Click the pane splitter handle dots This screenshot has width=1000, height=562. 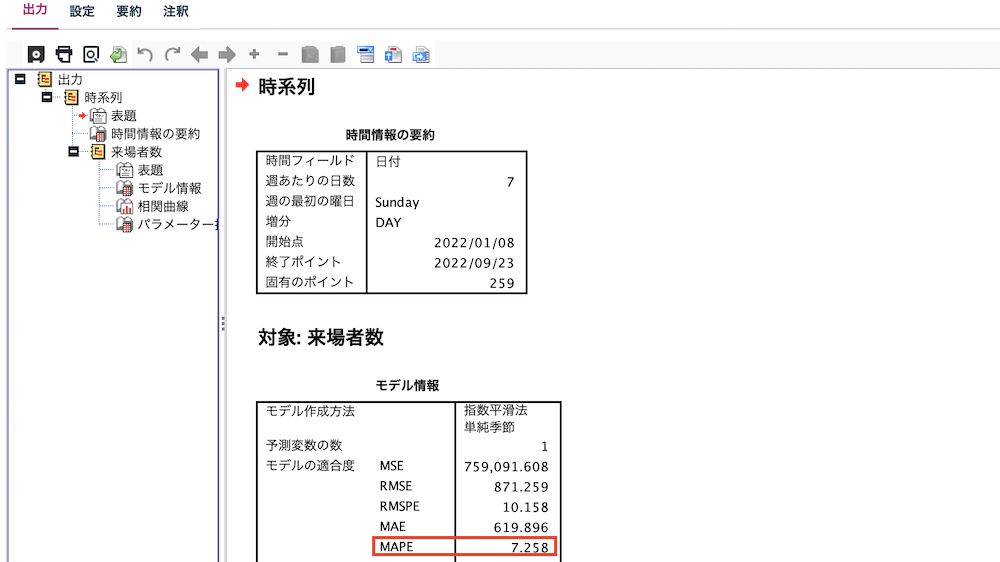coord(223,323)
